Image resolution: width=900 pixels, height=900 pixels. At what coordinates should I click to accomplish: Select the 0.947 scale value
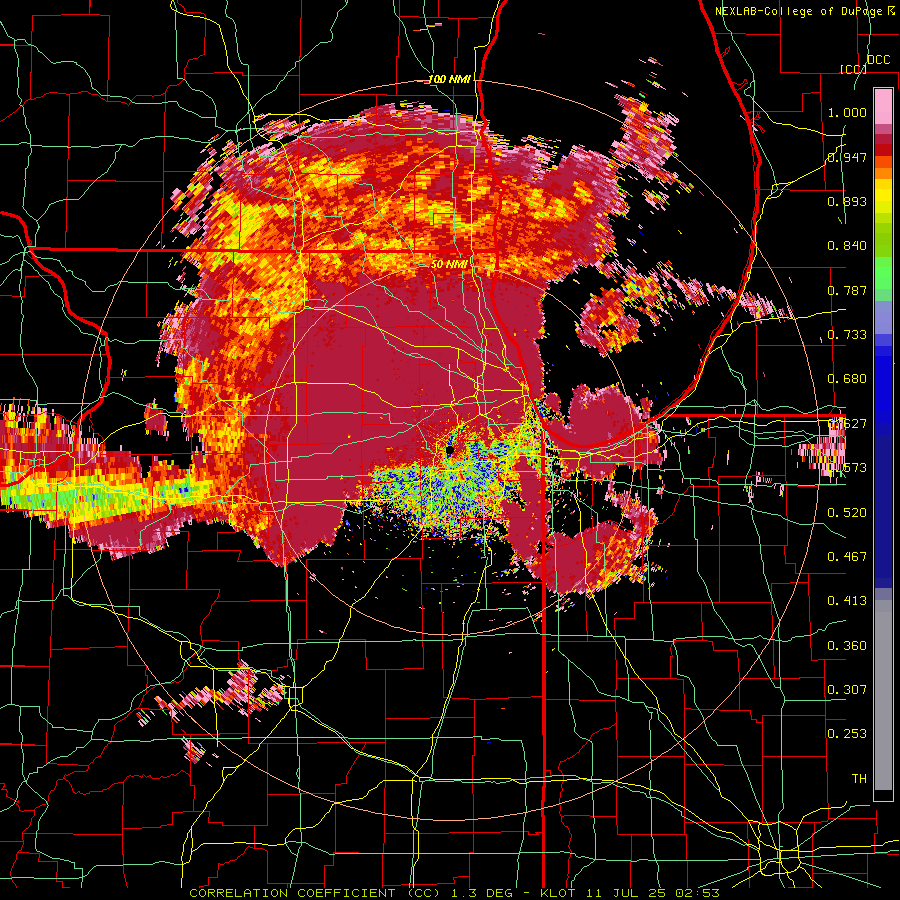pyautogui.click(x=847, y=157)
